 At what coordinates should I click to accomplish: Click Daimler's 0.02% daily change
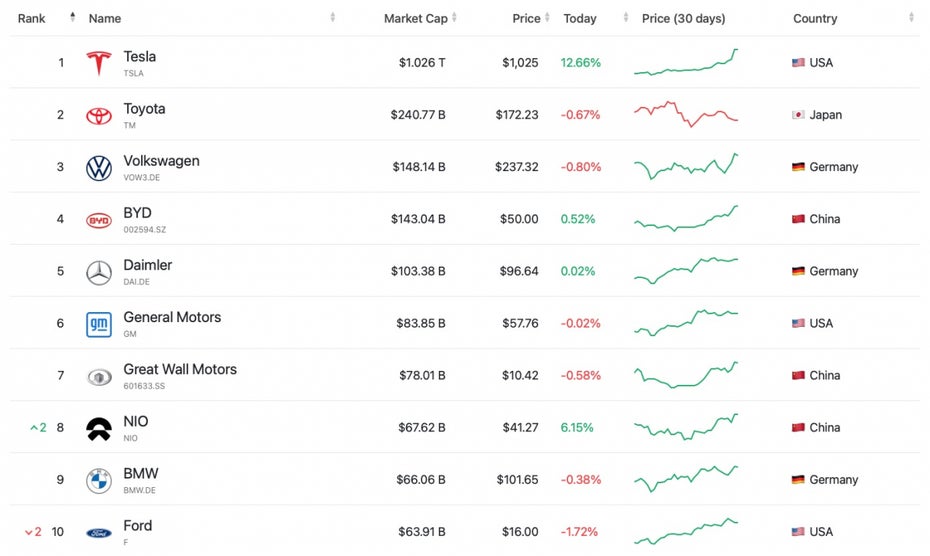(x=578, y=271)
